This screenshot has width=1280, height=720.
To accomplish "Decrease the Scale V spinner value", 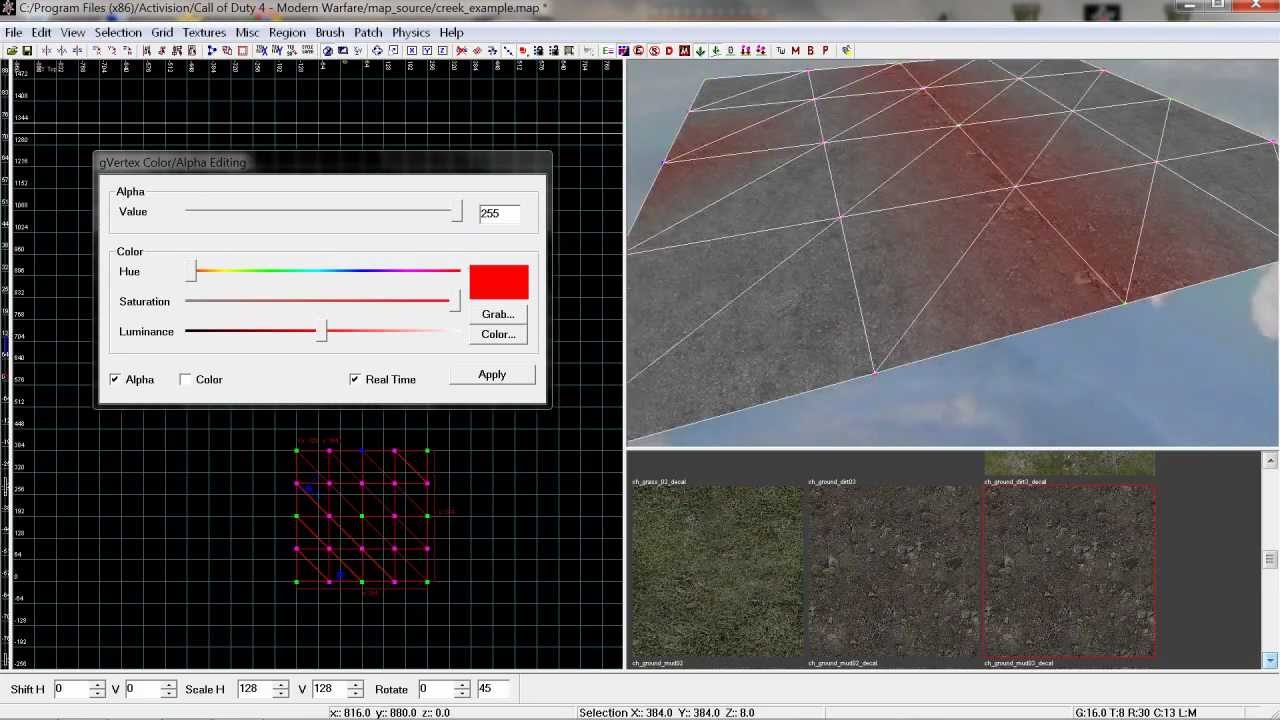I will click(354, 693).
